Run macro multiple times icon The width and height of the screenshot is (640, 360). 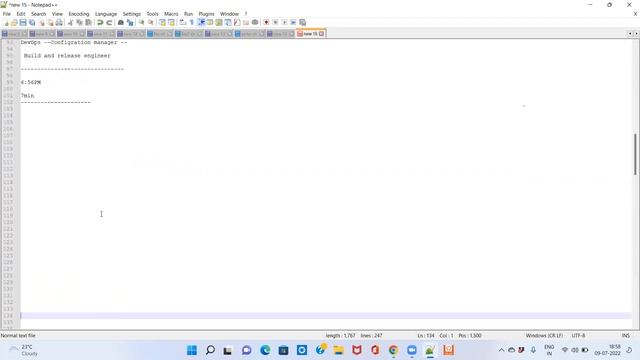coord(293,22)
